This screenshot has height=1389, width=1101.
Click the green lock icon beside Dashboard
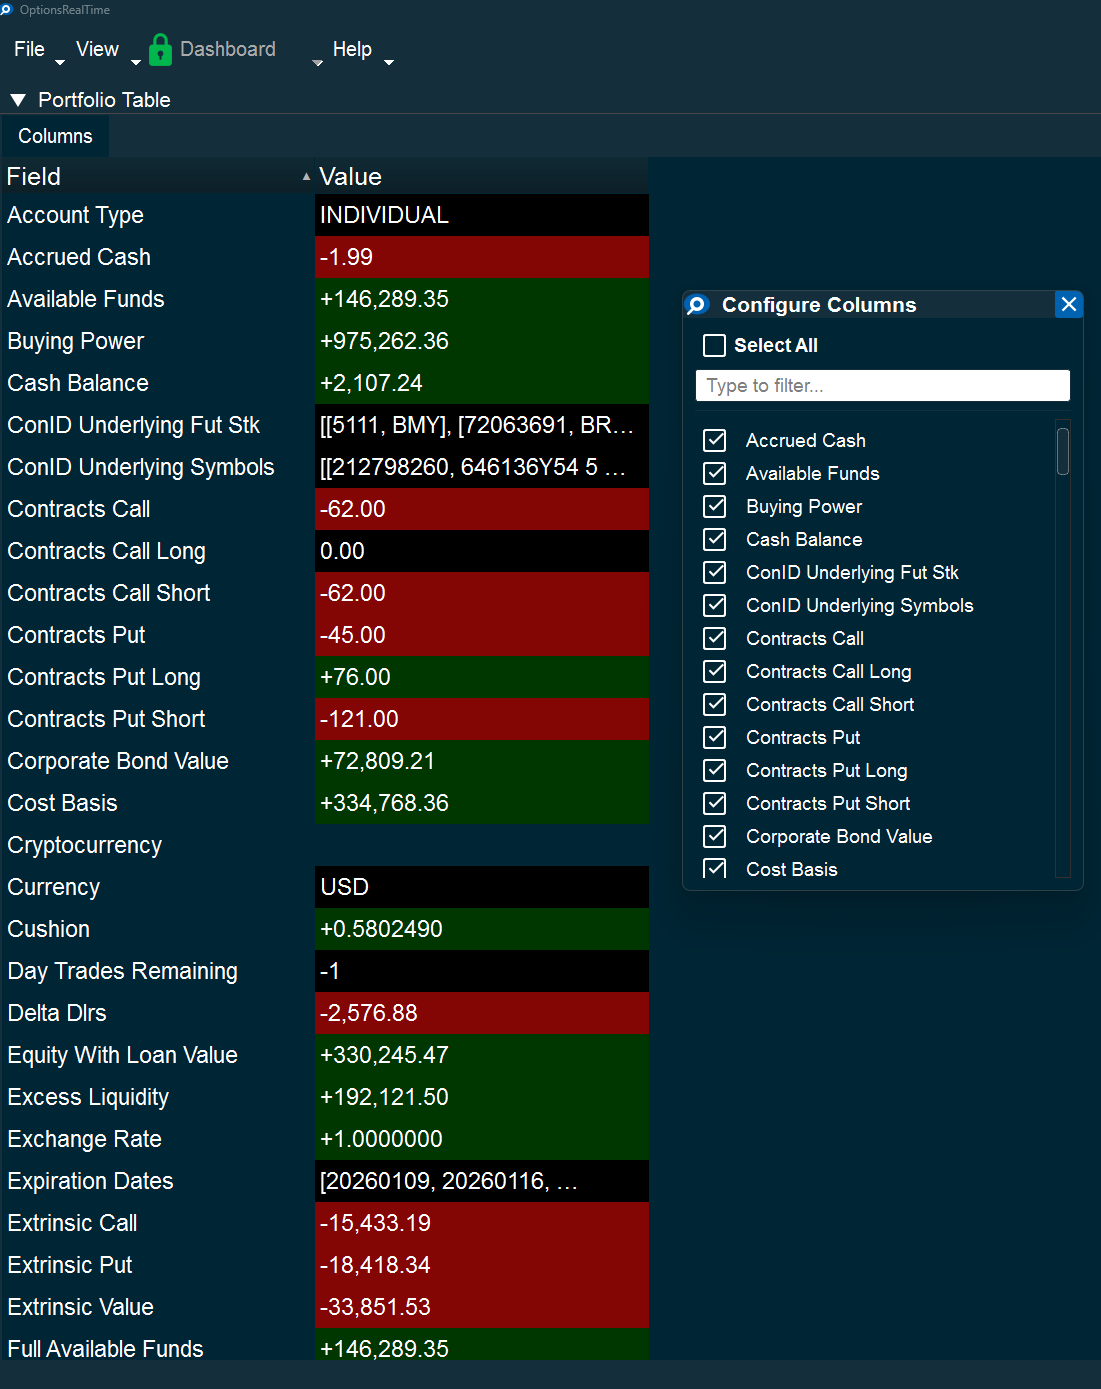[160, 49]
